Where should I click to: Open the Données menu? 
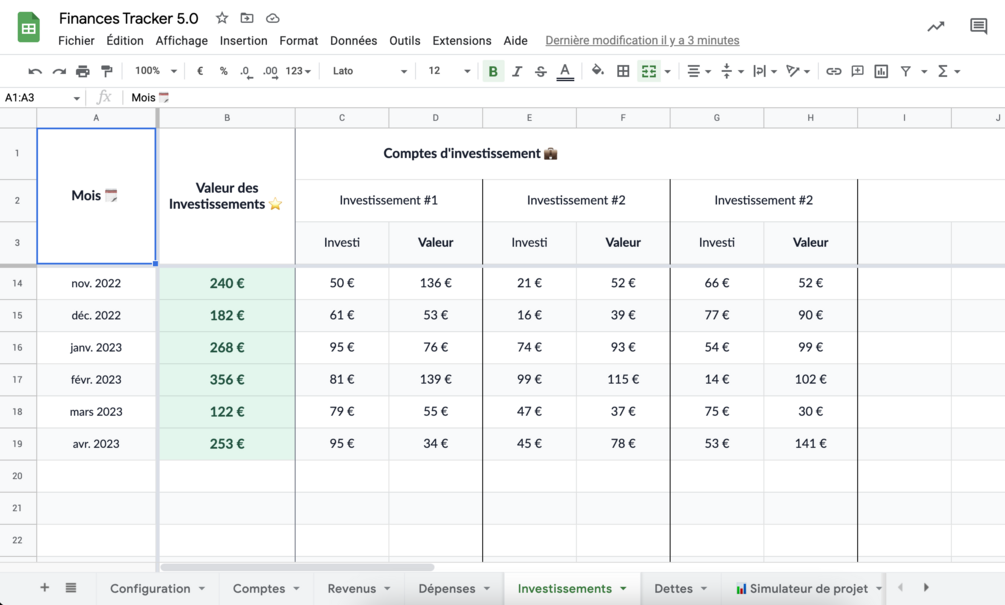point(353,40)
